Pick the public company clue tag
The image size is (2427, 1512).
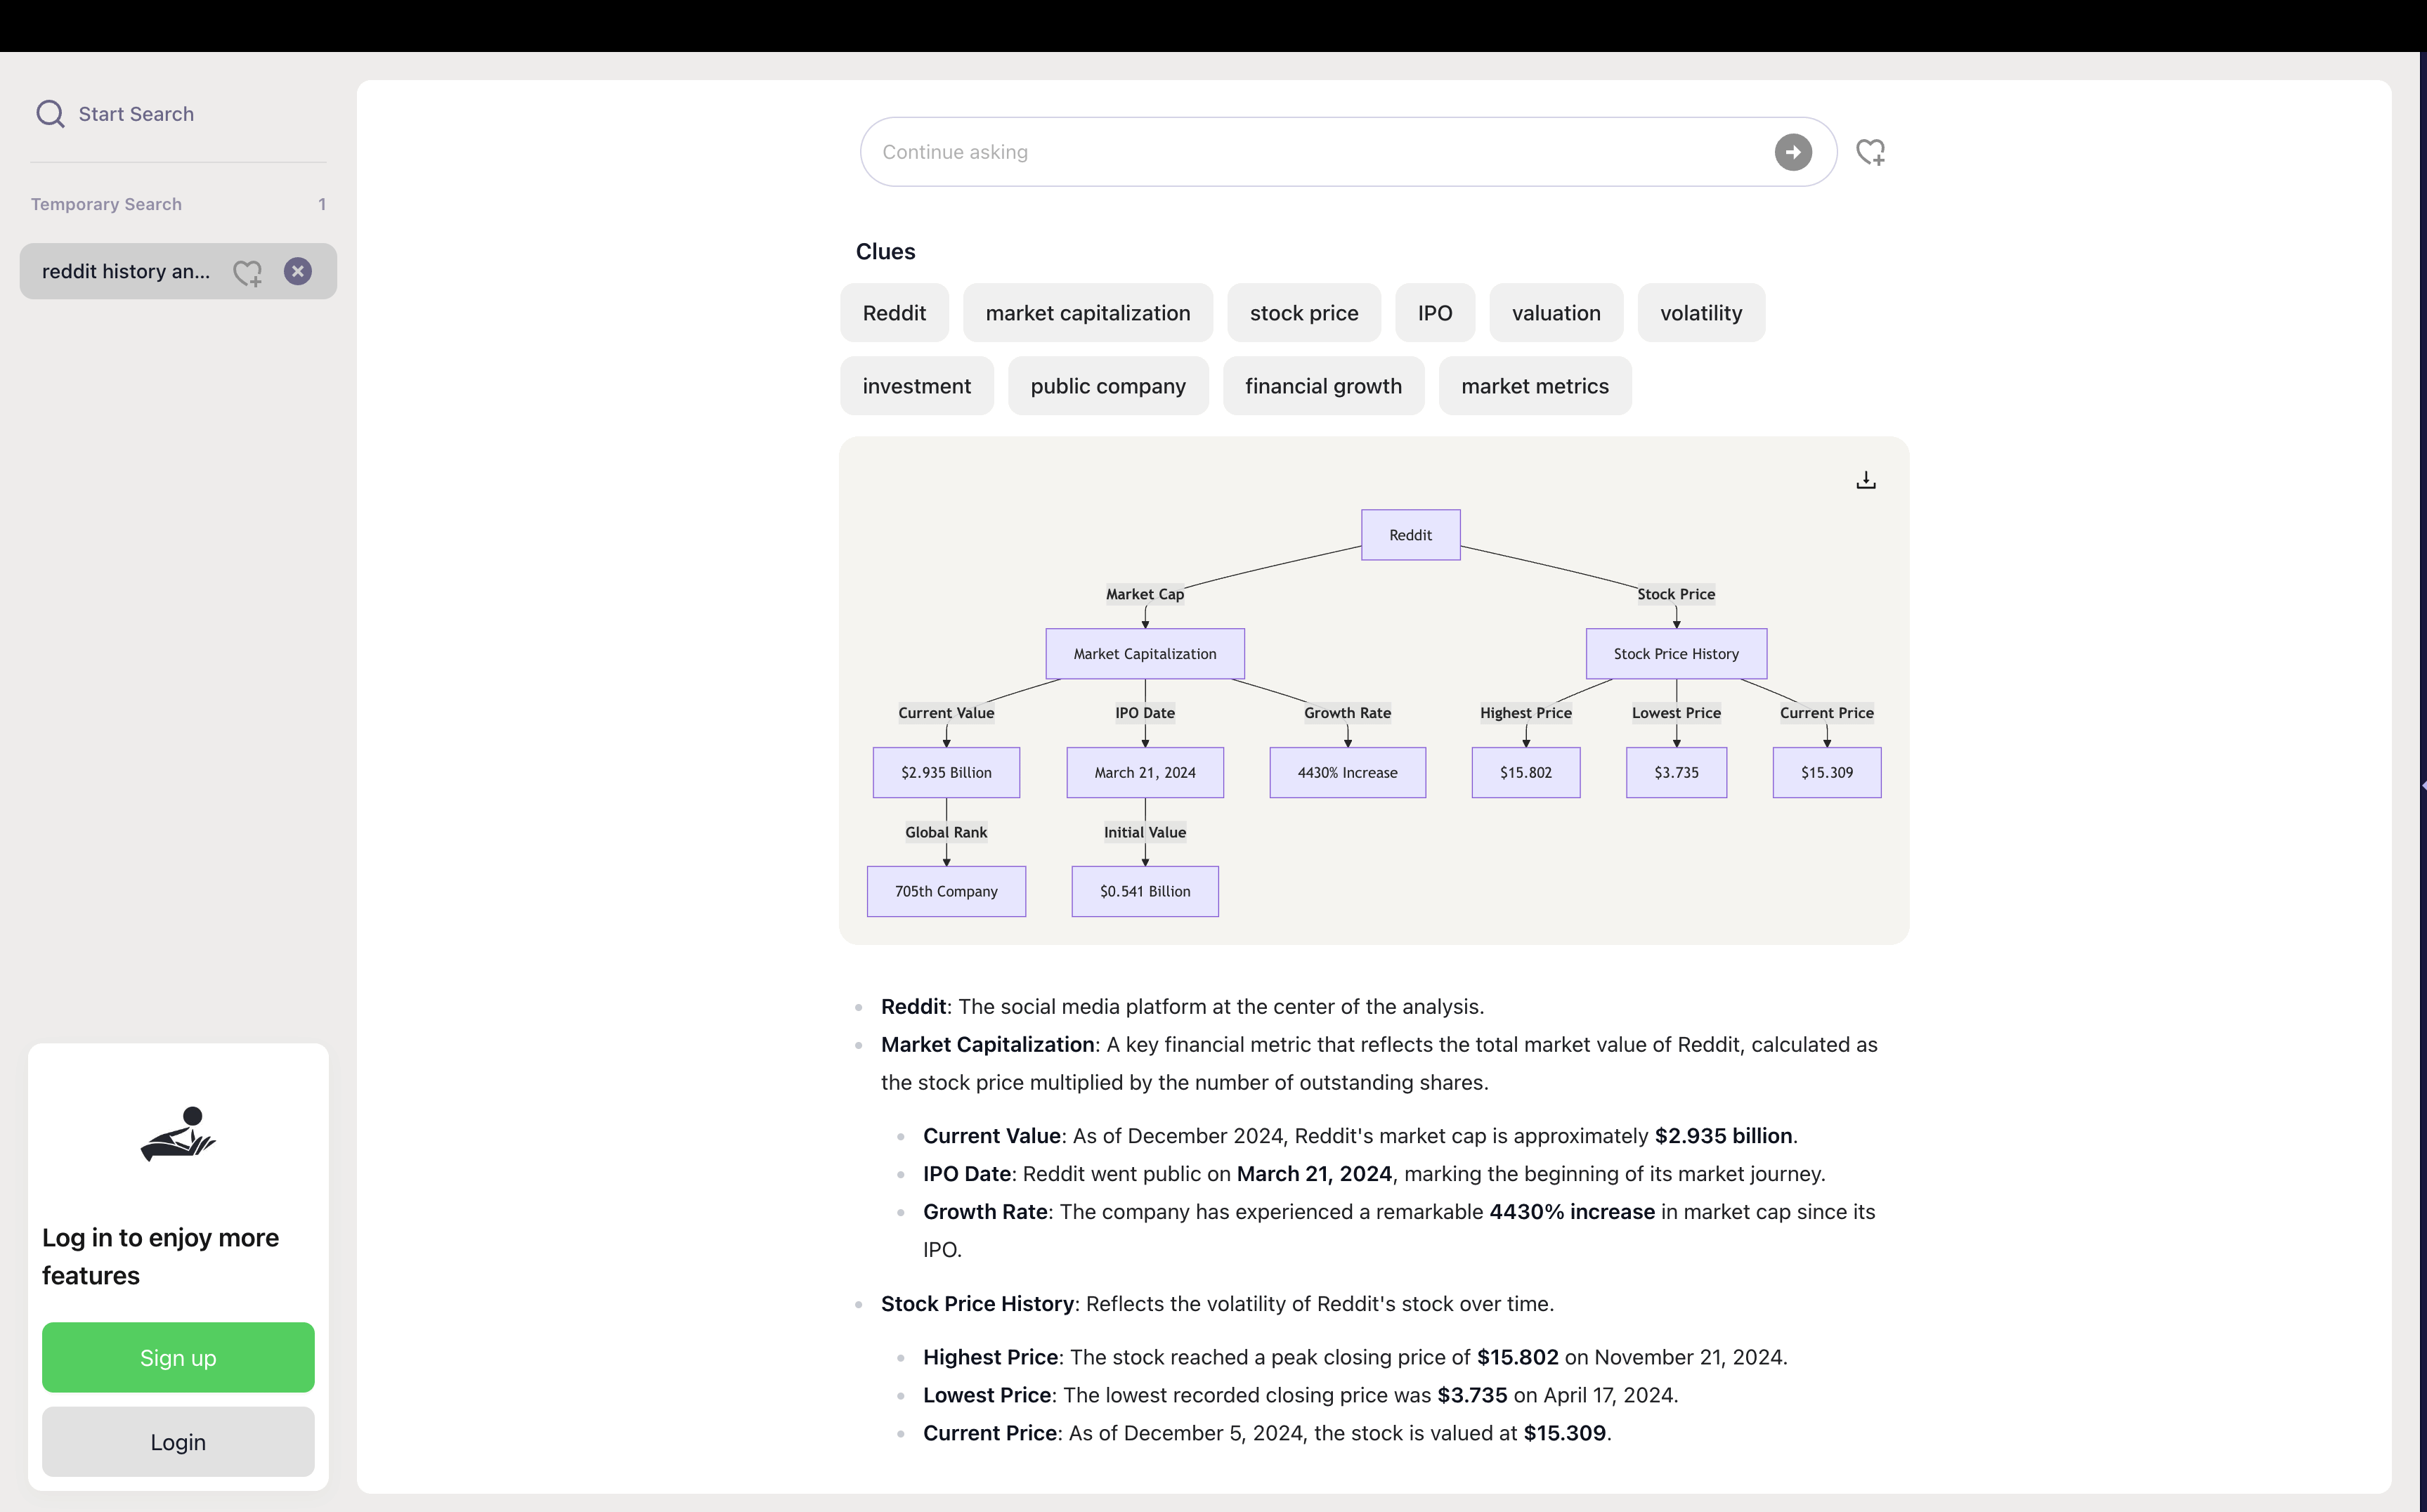pos(1108,386)
